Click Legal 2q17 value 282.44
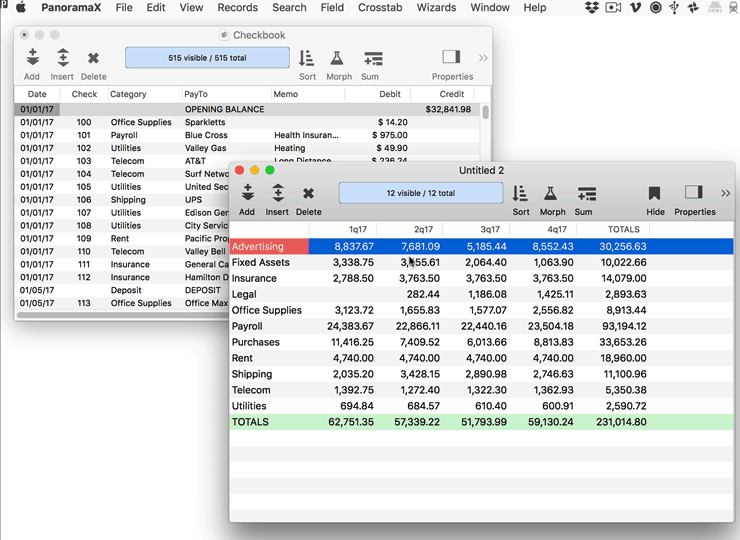The width and height of the screenshot is (740, 540). (423, 294)
